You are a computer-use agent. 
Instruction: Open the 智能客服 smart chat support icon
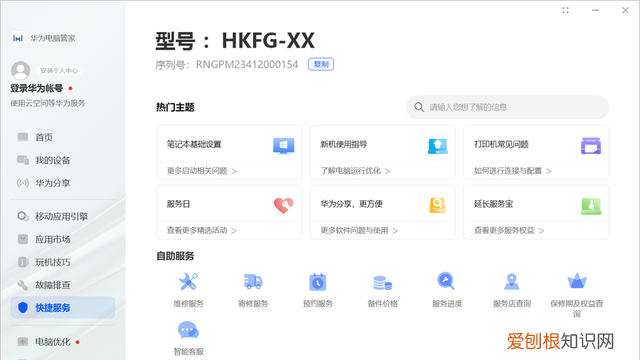[188, 330]
